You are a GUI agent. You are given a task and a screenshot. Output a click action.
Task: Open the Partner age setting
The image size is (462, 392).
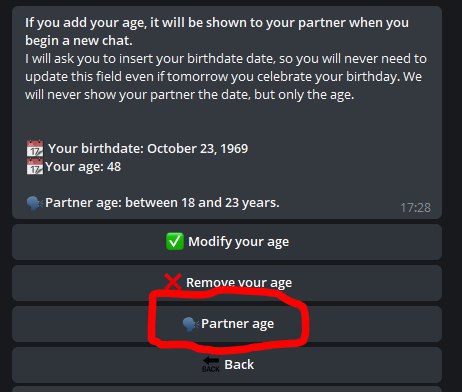pos(227,324)
